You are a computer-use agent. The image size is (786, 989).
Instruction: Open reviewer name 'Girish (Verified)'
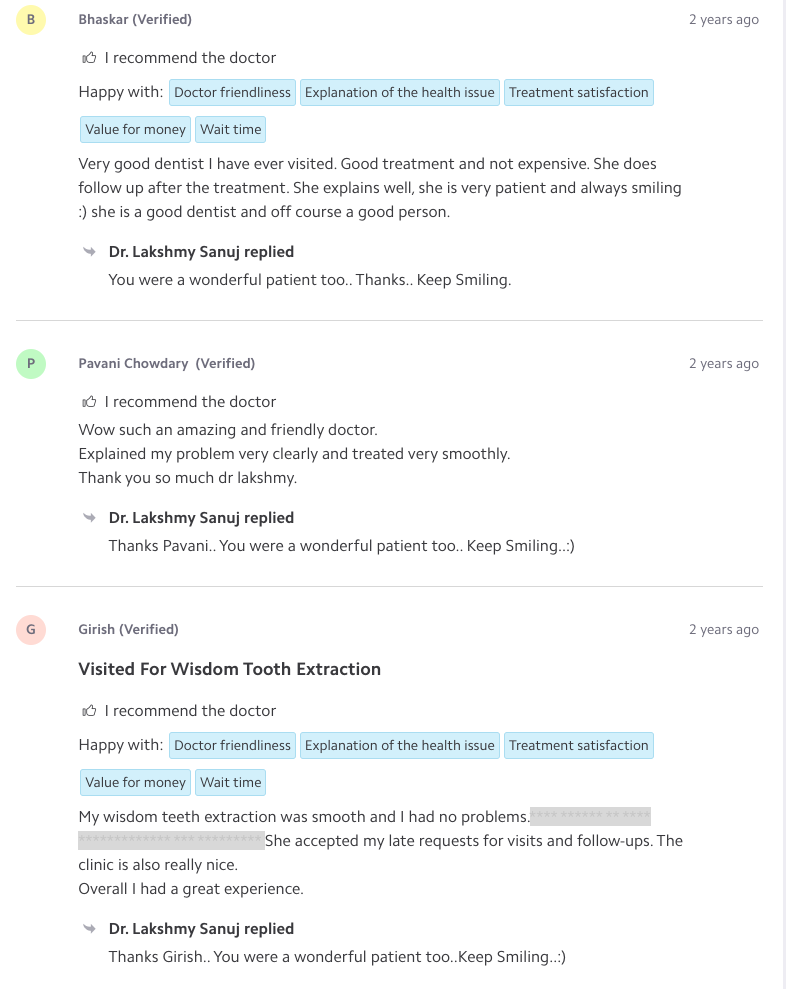tap(128, 630)
